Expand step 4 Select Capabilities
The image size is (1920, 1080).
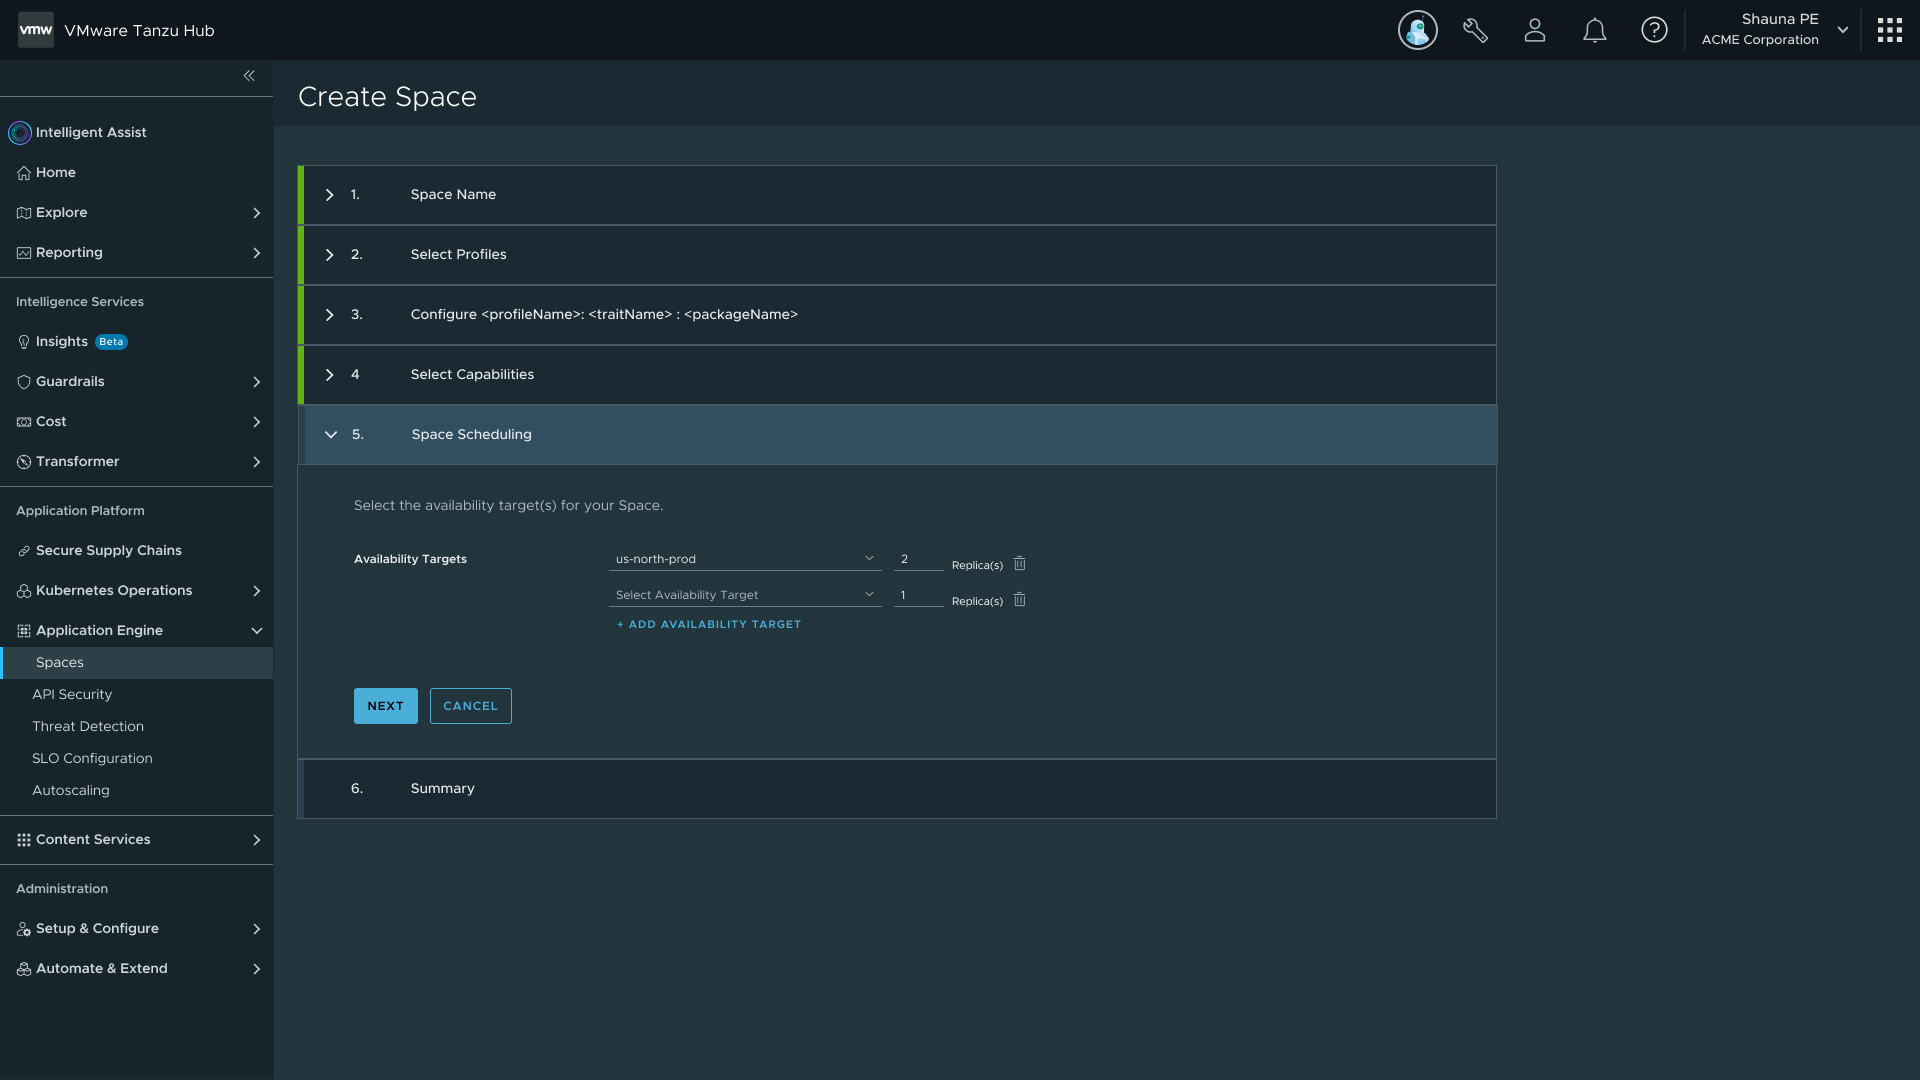tap(329, 375)
